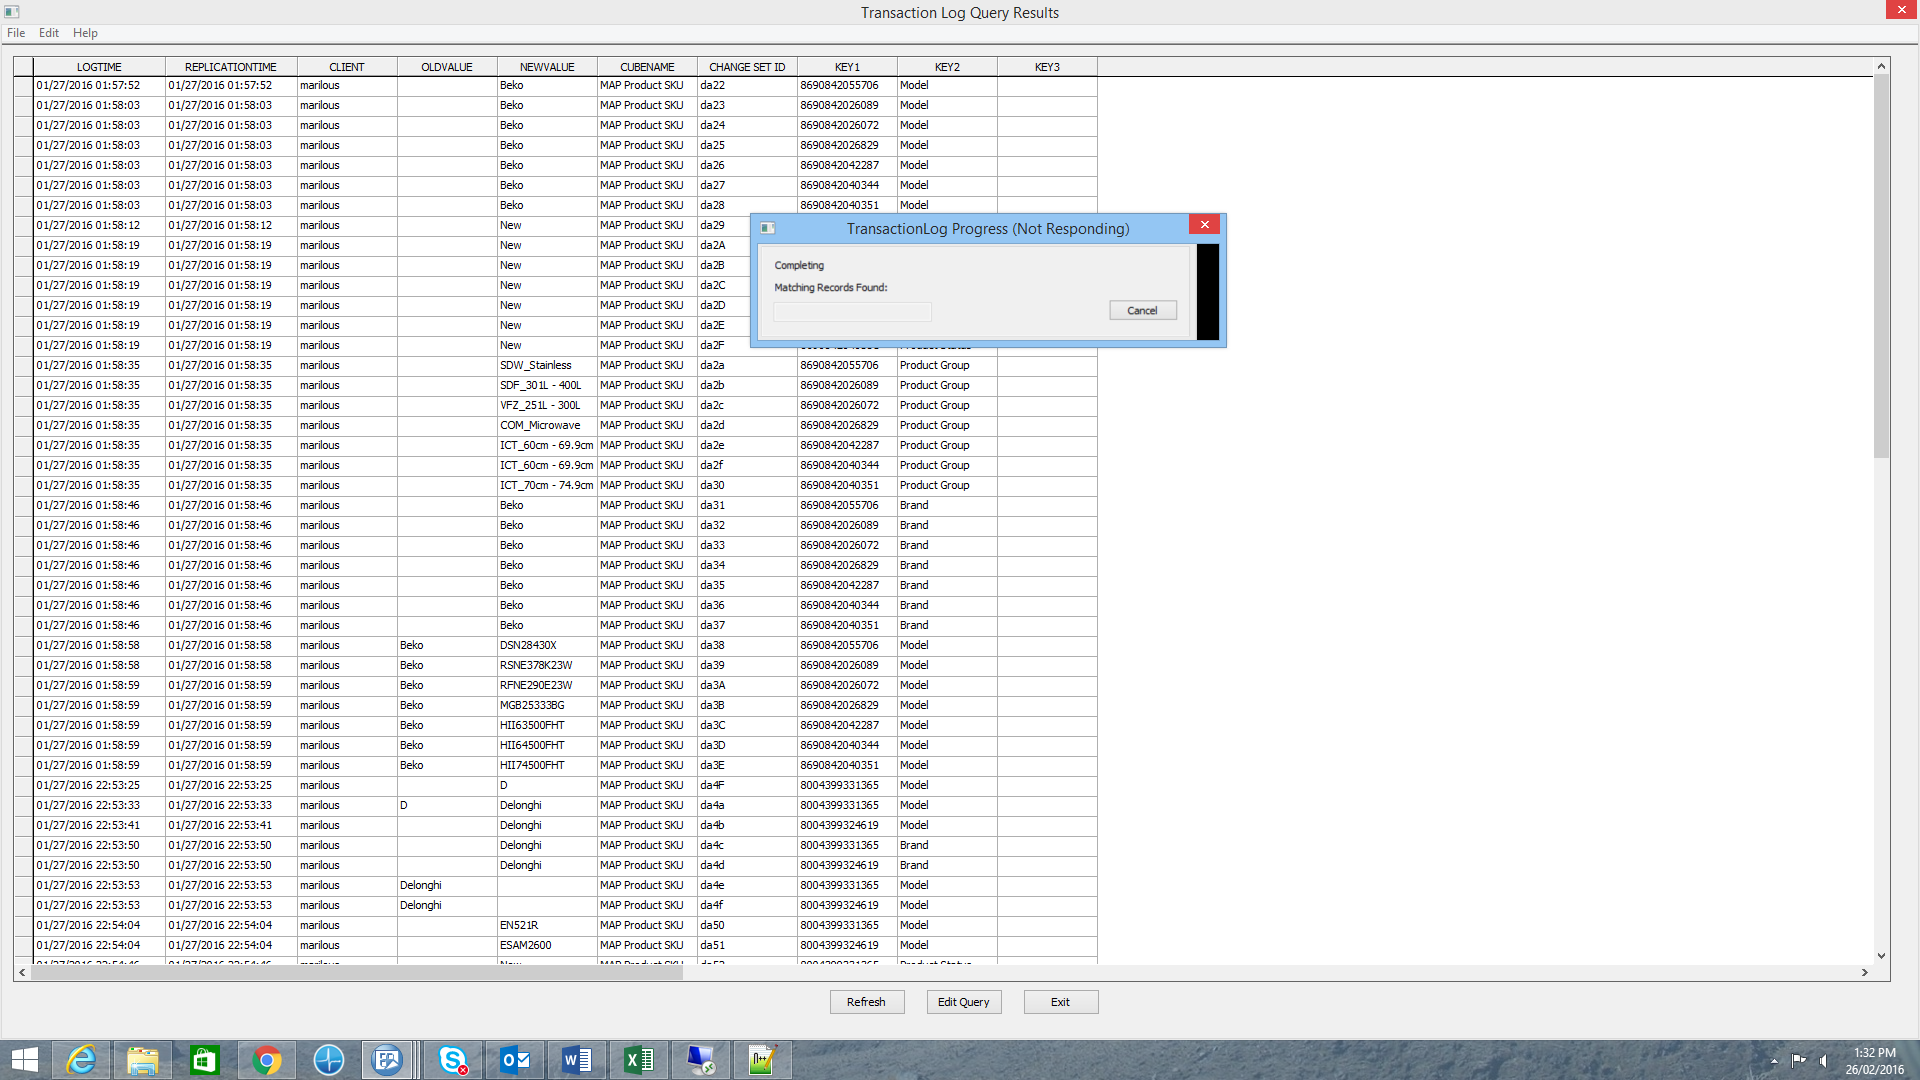Open File Explorer in taskbar
The height and width of the screenshot is (1080, 1920).
point(143,1060)
